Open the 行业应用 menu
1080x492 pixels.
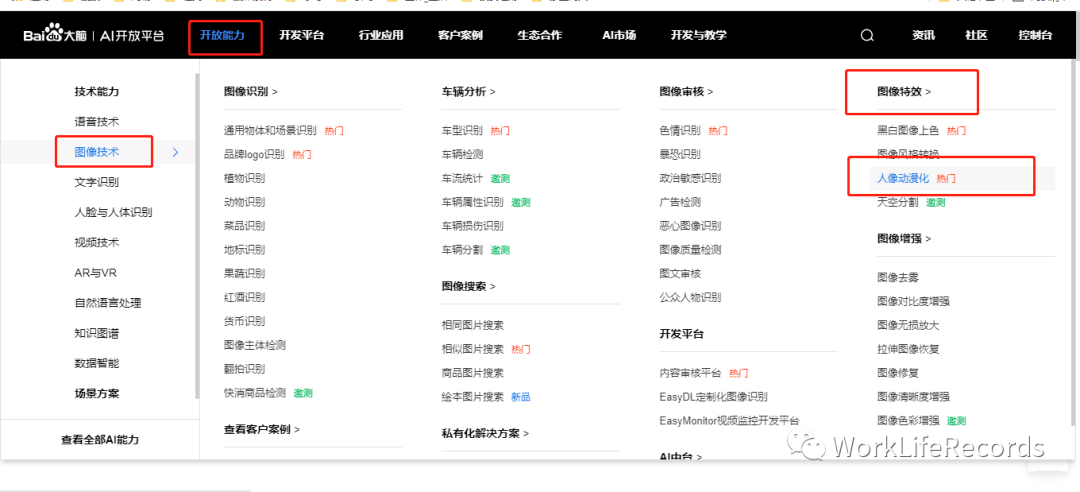pyautogui.click(x=381, y=35)
